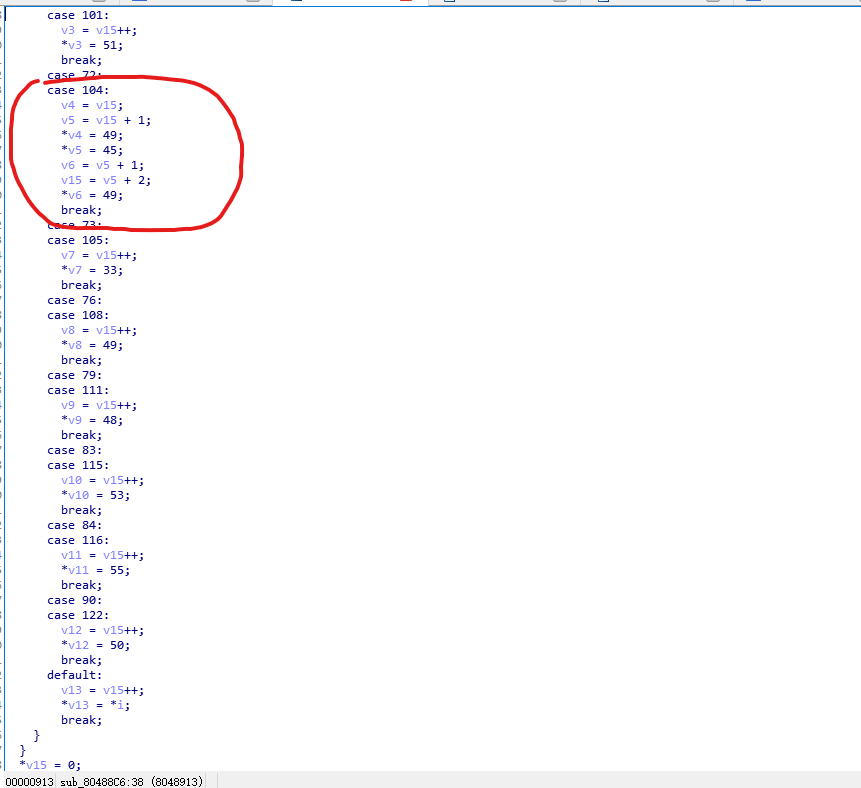
Task: Click the statement '*v11 = 55;'
Action: pyautogui.click(x=96, y=570)
